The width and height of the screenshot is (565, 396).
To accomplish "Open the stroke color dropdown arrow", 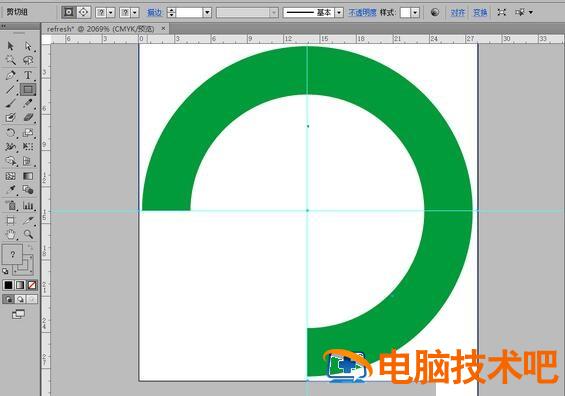I will (134, 13).
